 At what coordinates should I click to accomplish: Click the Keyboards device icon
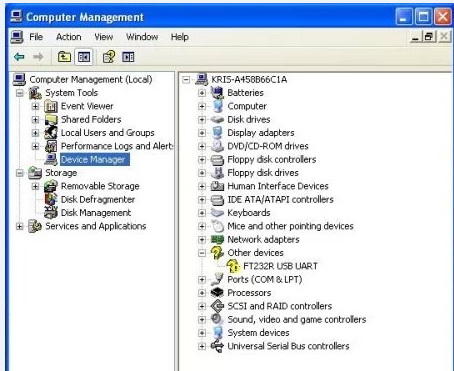217,213
